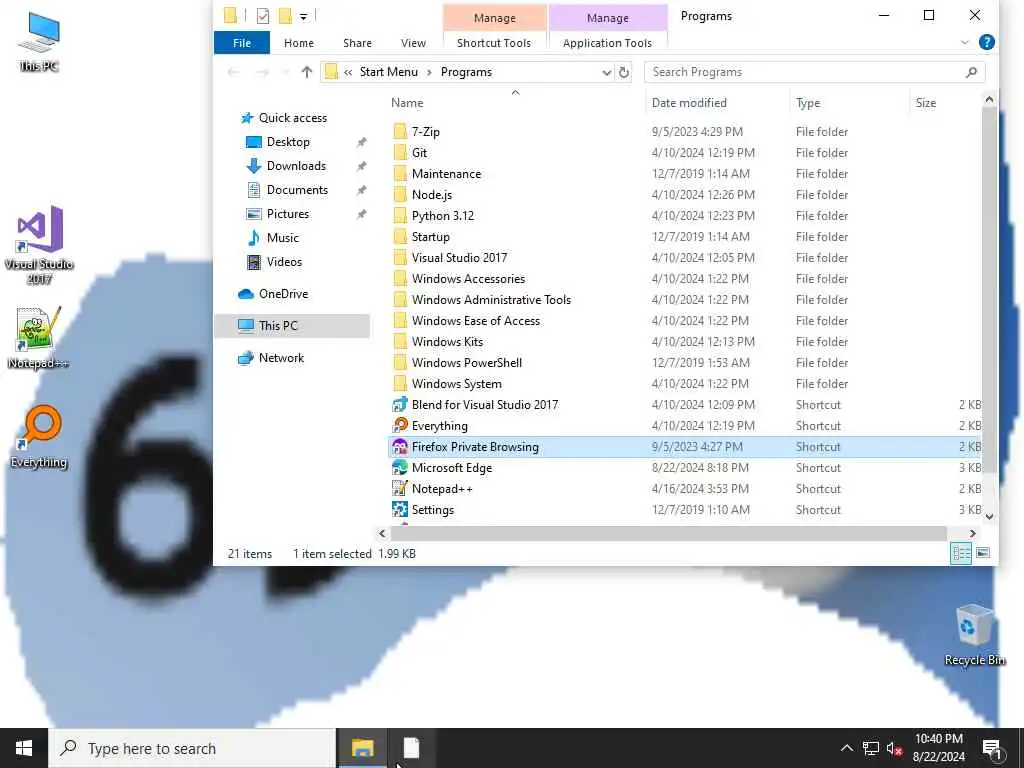Click the taskbar clock and date
The image size is (1024, 768).
pyautogui.click(x=938, y=748)
